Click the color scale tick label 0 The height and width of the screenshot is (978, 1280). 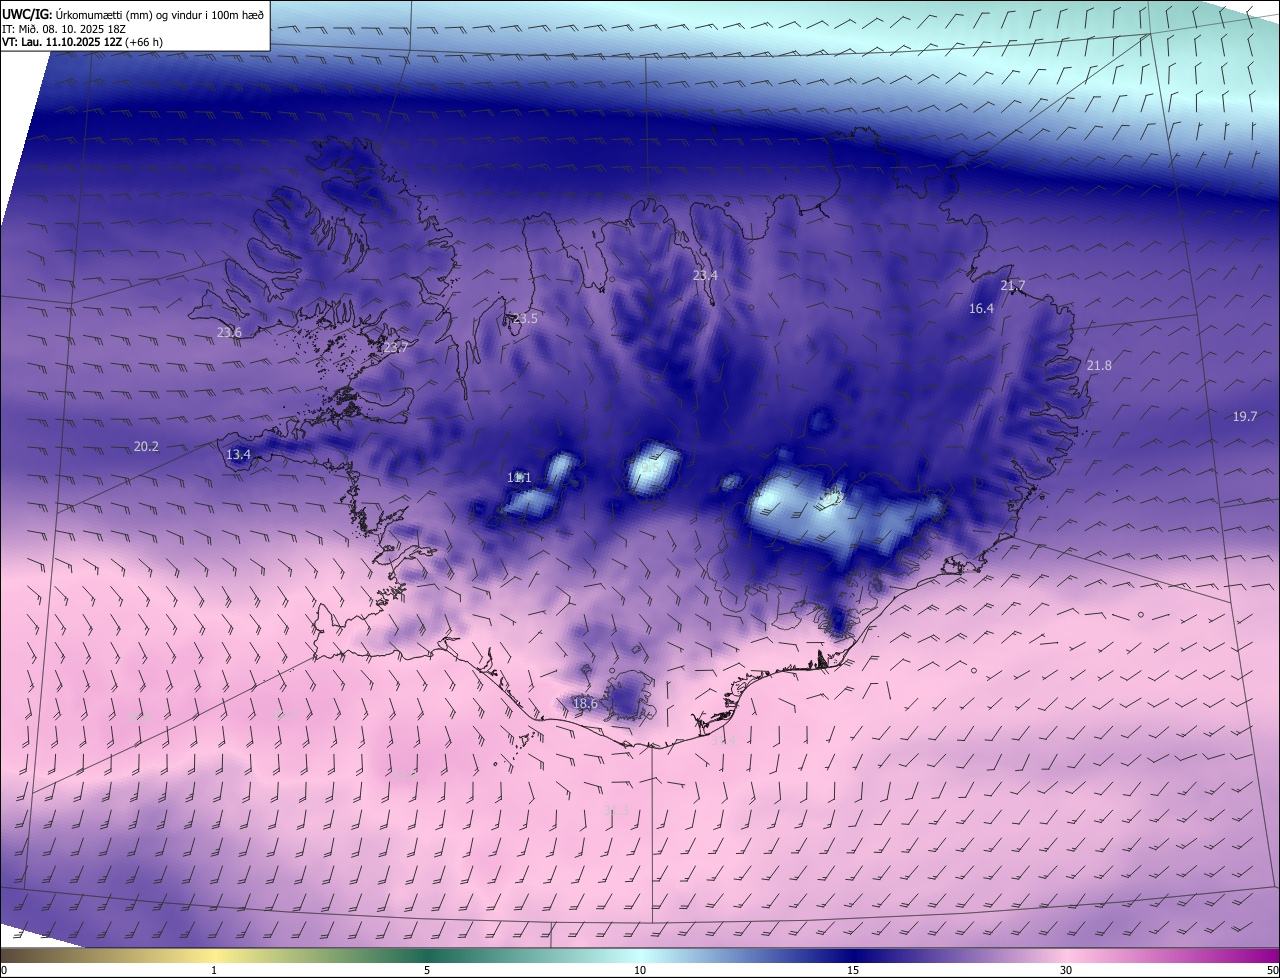click(4, 970)
